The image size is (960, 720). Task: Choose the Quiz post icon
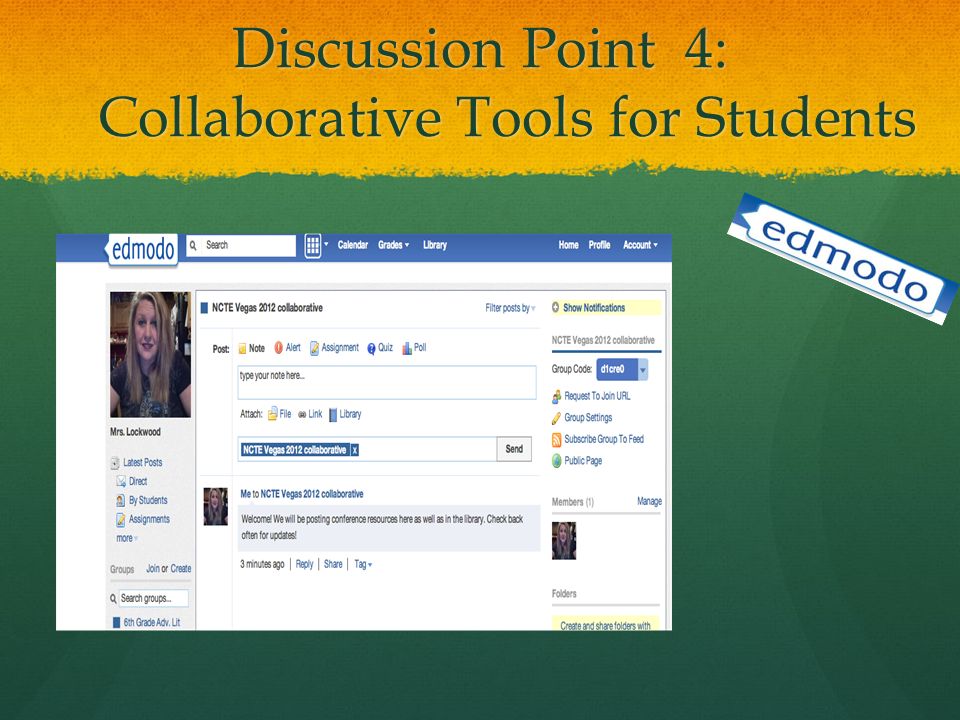pos(371,348)
